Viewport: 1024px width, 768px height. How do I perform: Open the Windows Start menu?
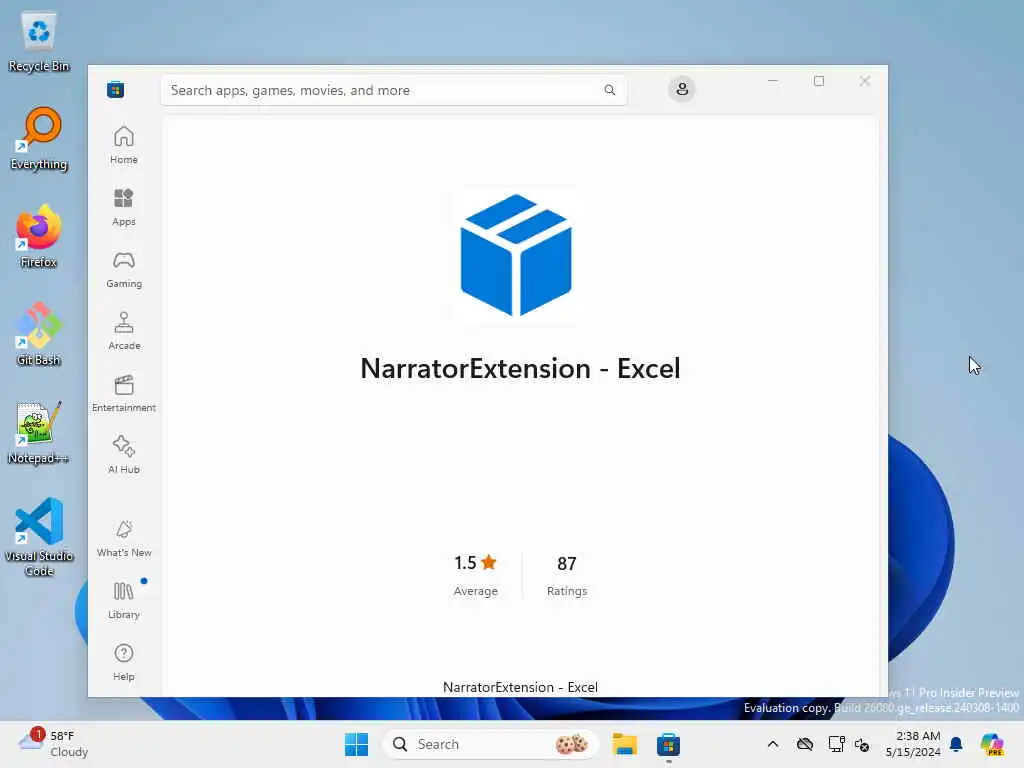click(357, 744)
